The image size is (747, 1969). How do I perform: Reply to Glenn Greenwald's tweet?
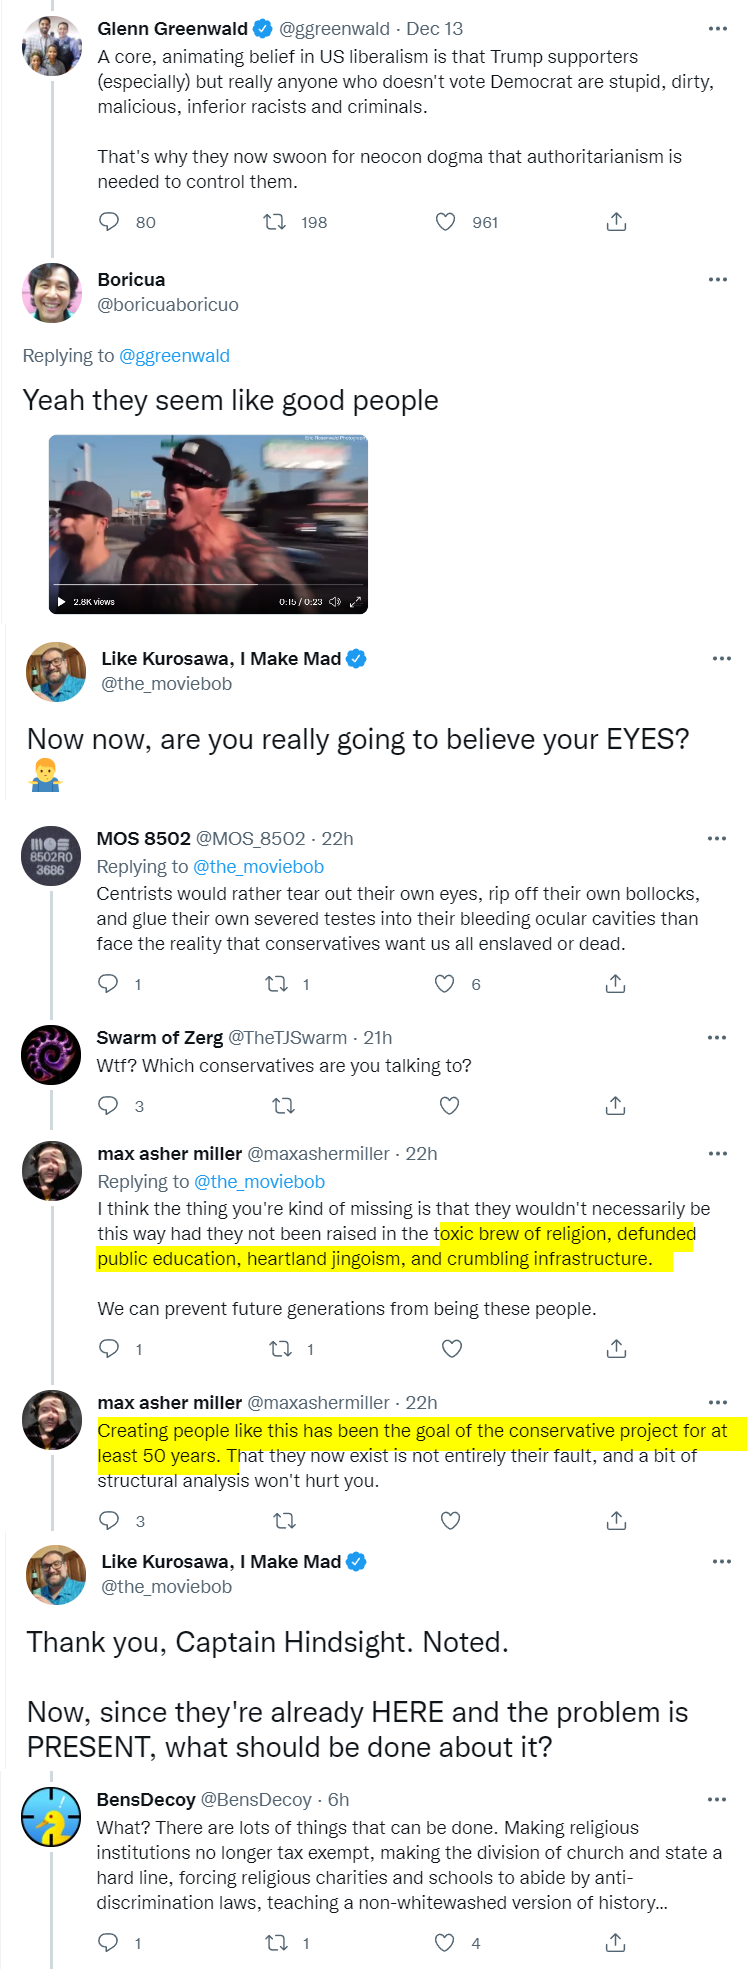[x=109, y=222]
